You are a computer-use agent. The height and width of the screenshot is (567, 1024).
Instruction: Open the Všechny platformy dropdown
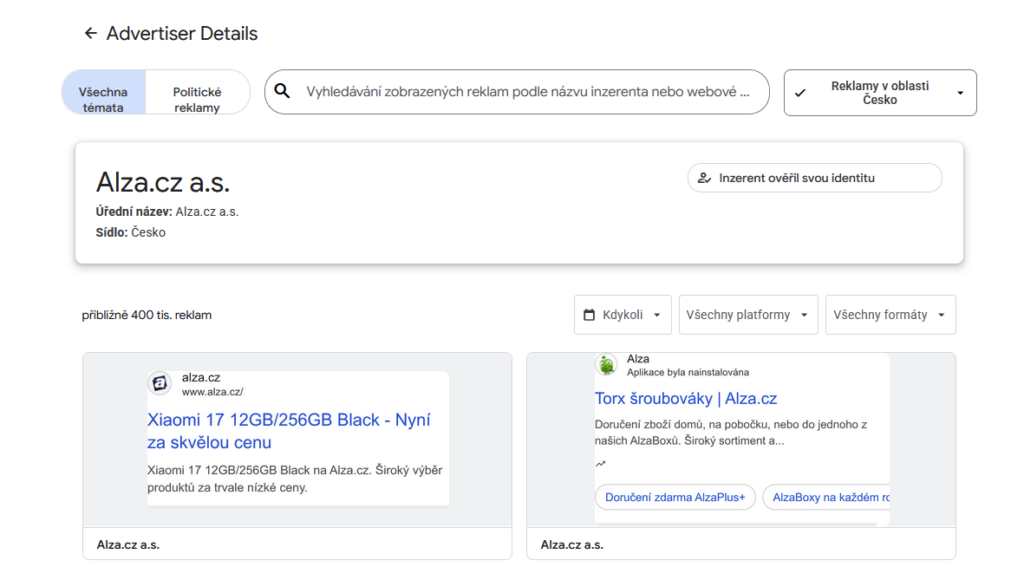[x=747, y=315]
